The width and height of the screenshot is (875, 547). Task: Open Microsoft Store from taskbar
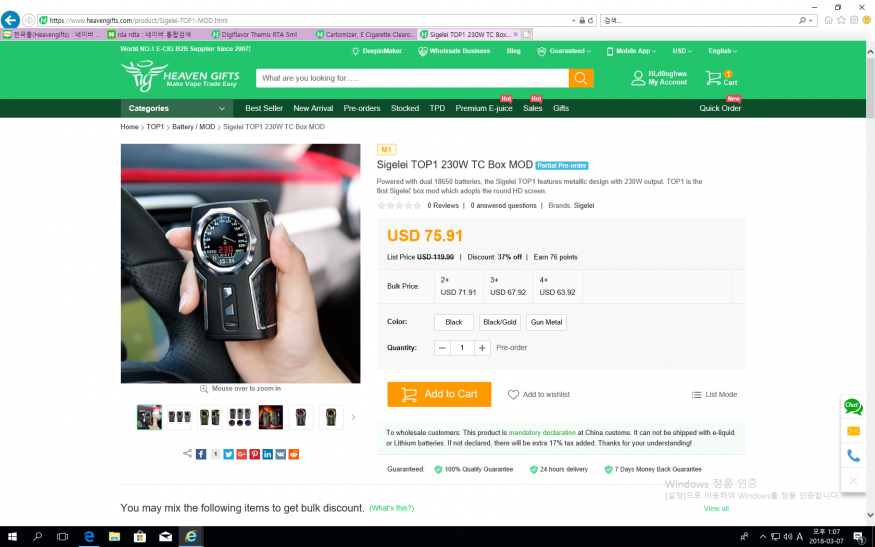click(140, 536)
